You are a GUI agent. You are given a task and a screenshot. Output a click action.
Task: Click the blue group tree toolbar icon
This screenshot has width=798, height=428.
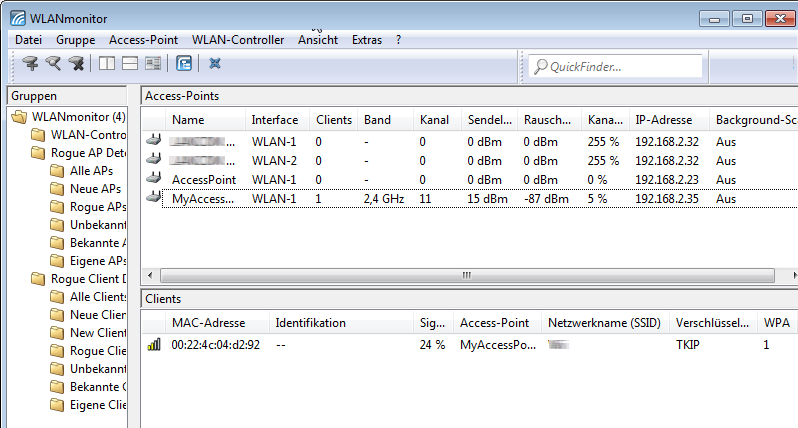[184, 64]
